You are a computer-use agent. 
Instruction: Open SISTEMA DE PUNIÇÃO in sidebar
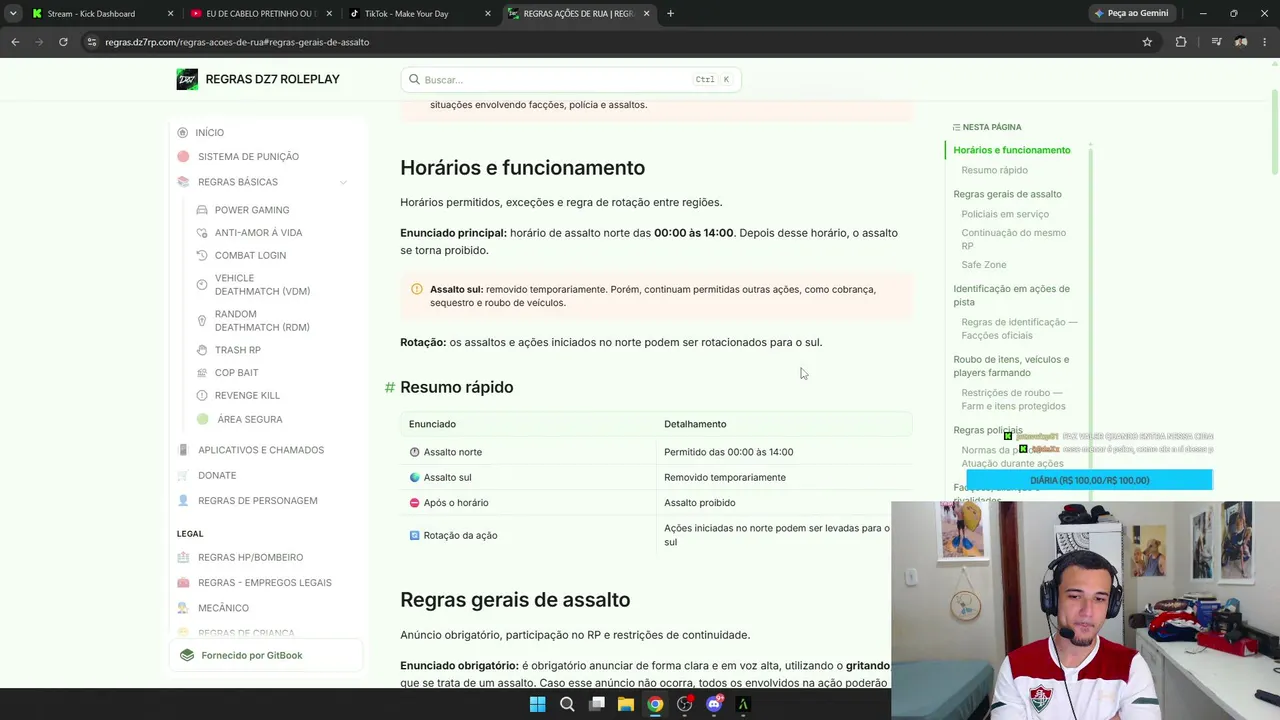click(248, 157)
